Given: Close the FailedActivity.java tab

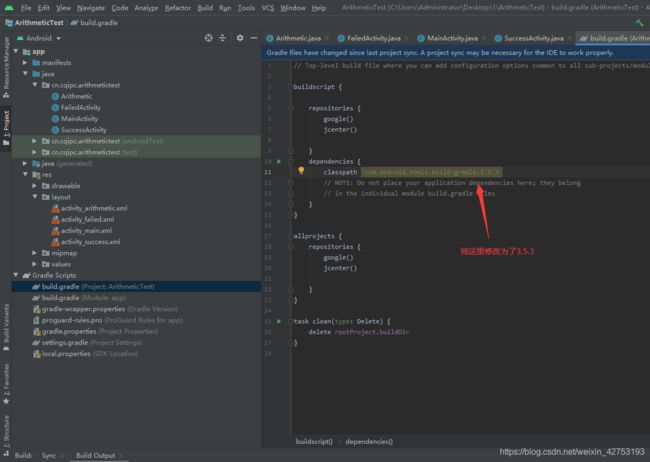Looking at the screenshot, I should pos(407,38).
